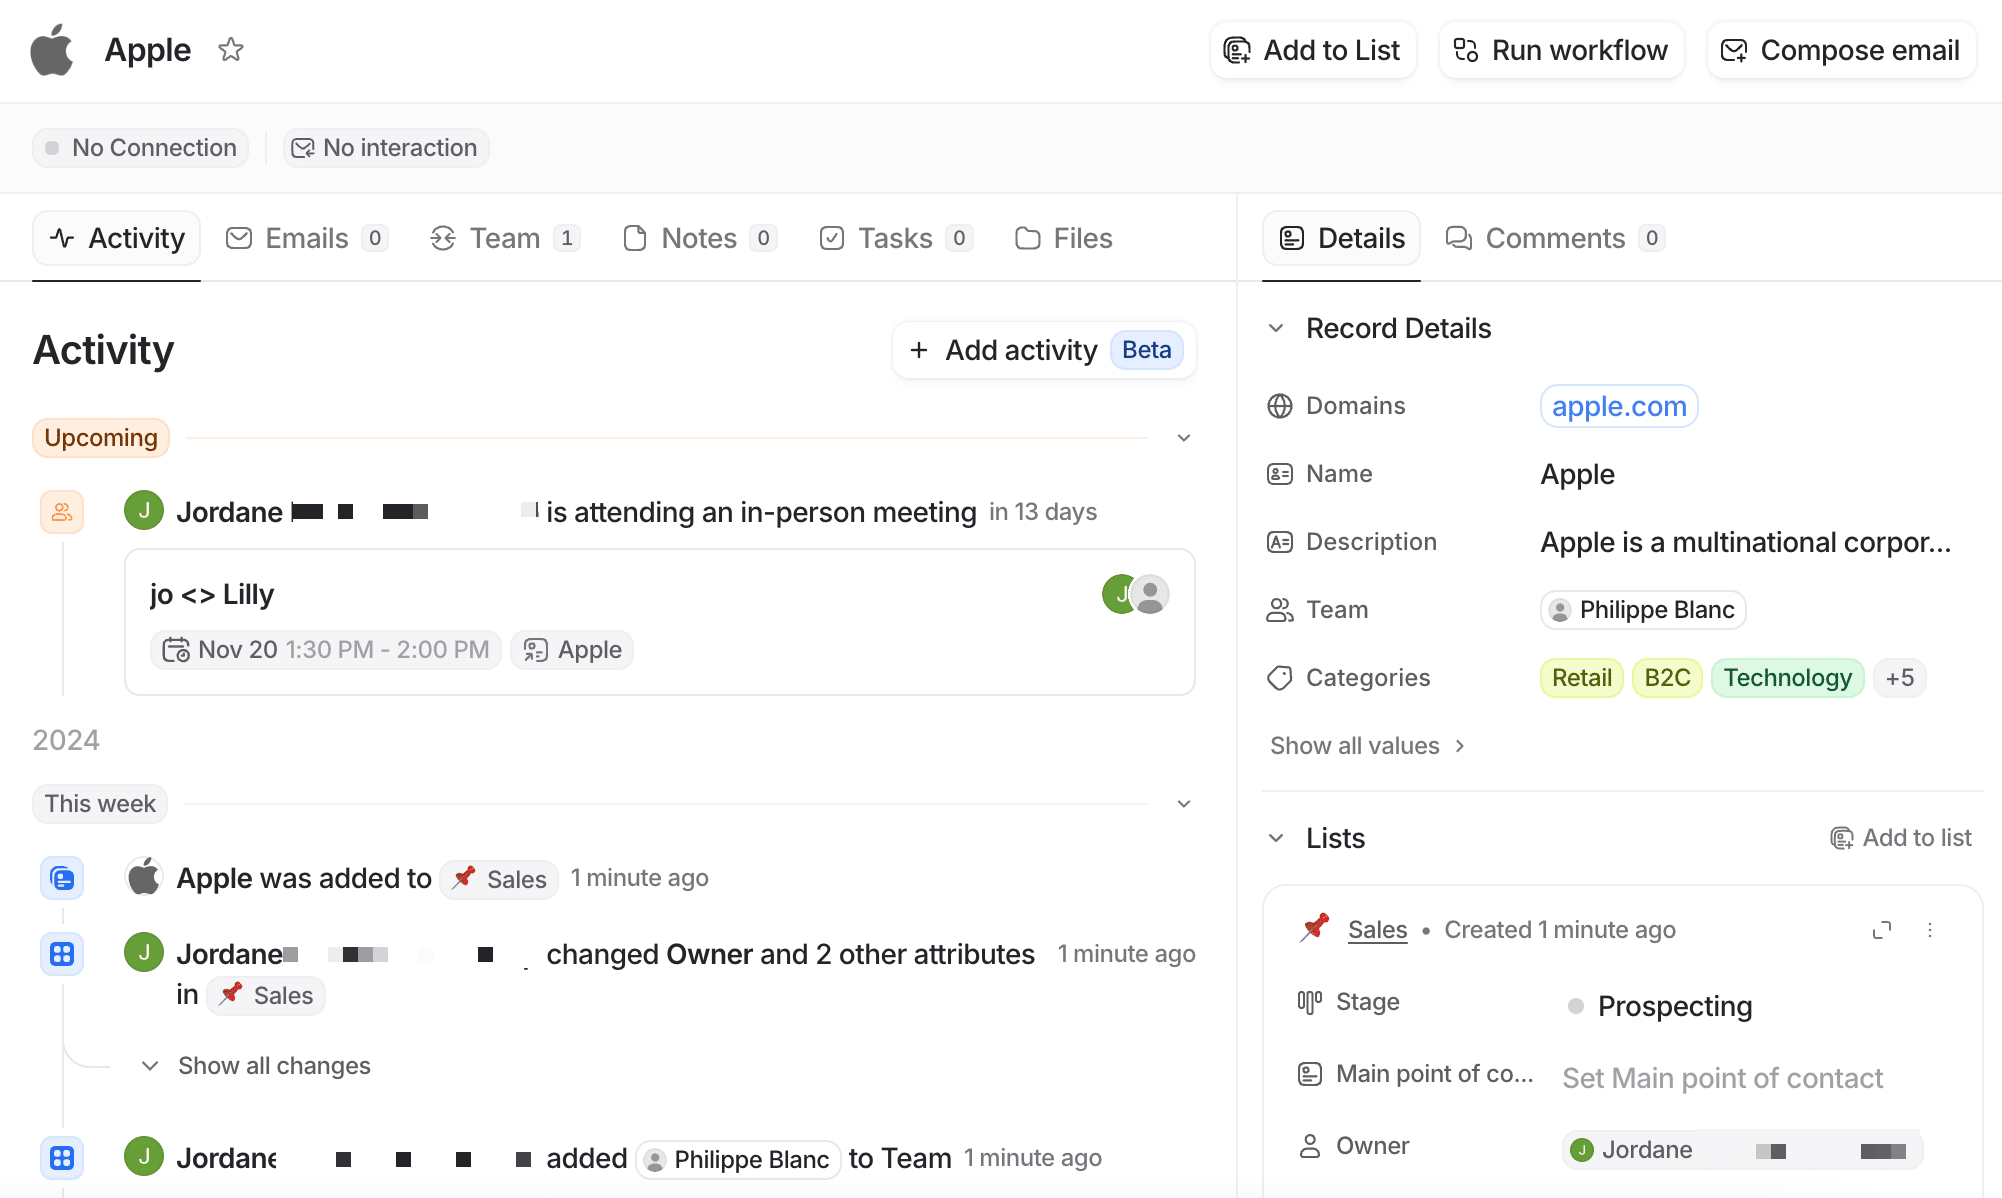Click the Run workflow button
The height and width of the screenshot is (1198, 2002).
click(1561, 48)
